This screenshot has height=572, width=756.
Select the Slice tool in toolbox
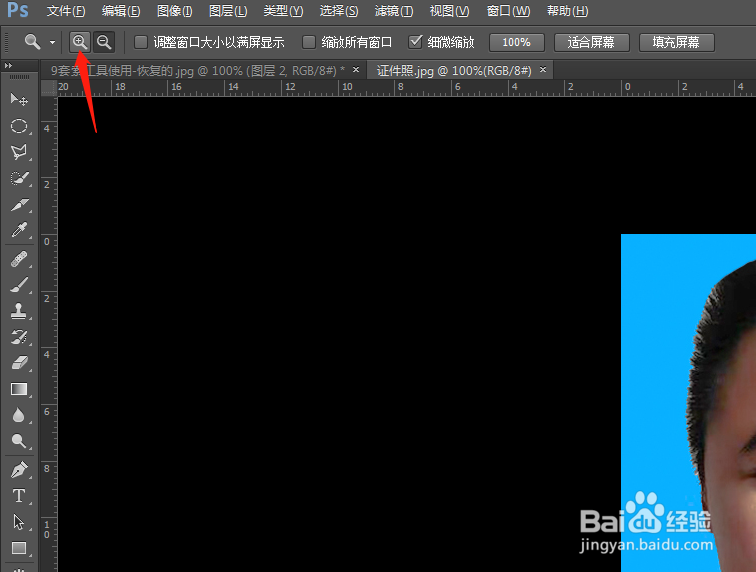click(19, 204)
